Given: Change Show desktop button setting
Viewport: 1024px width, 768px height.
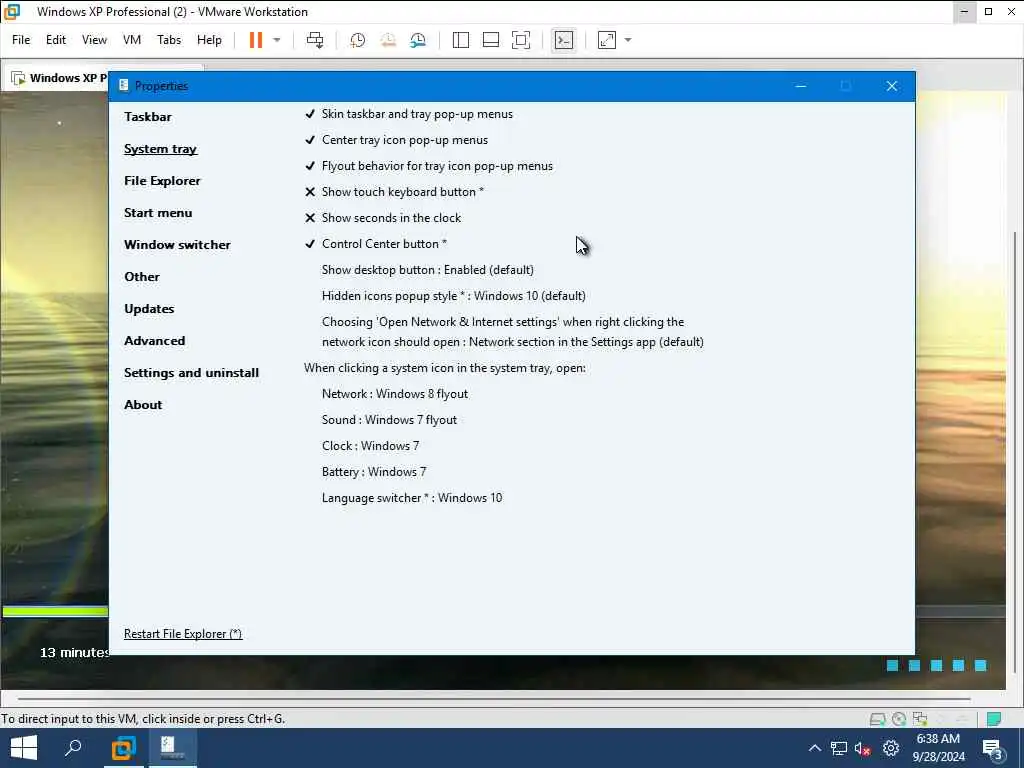Looking at the screenshot, I should click(x=428, y=270).
